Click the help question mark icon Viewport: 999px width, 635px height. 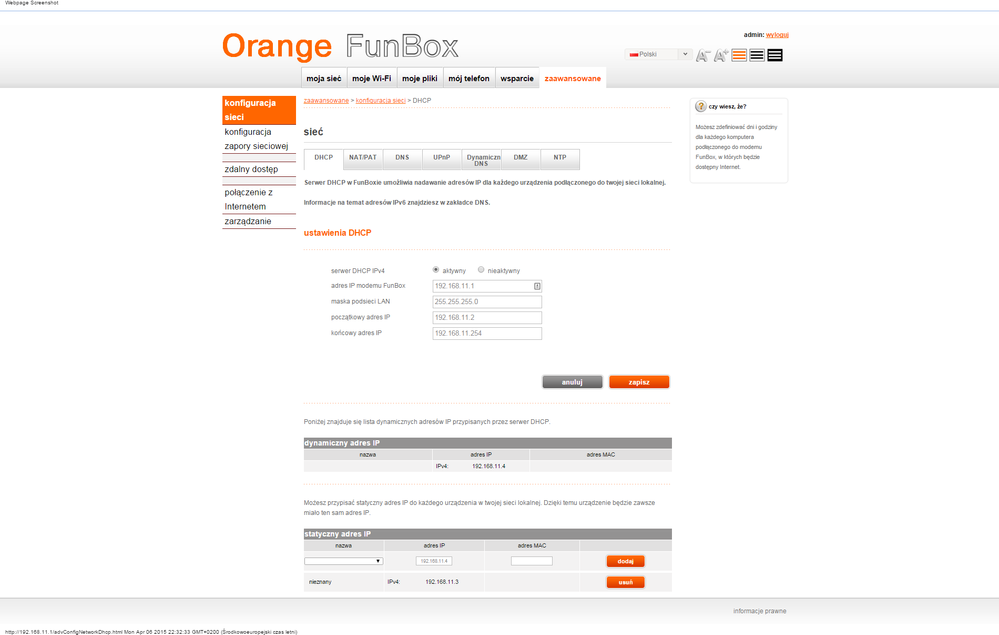click(701, 106)
